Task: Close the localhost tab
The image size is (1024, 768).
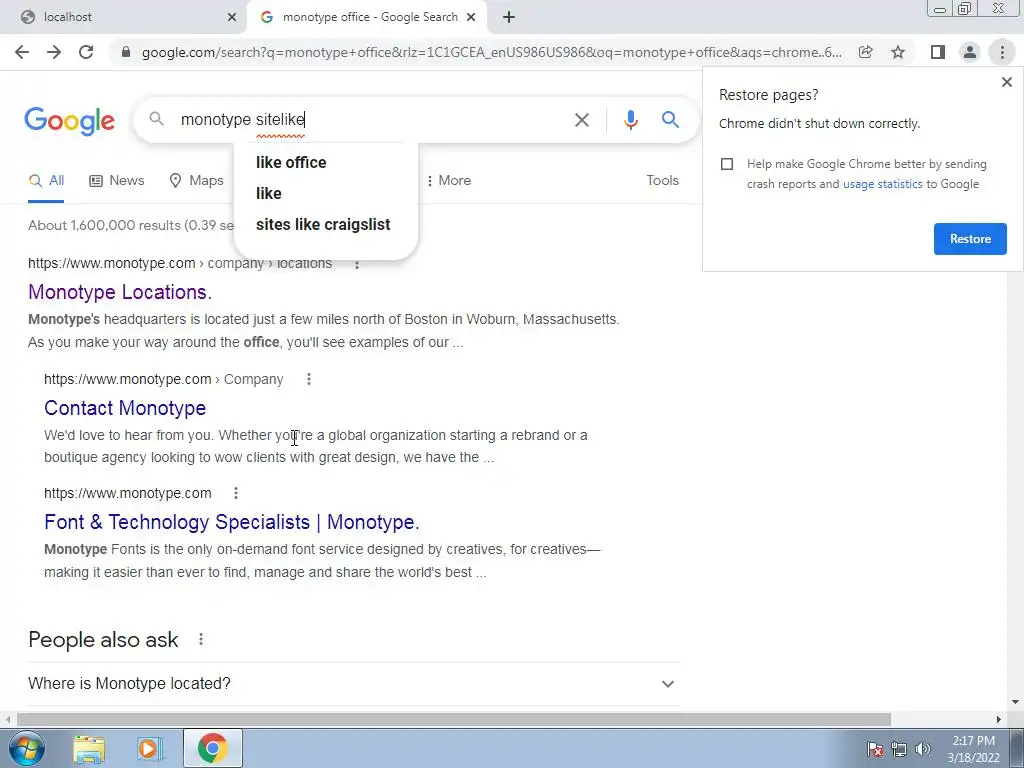Action: pos(232,17)
